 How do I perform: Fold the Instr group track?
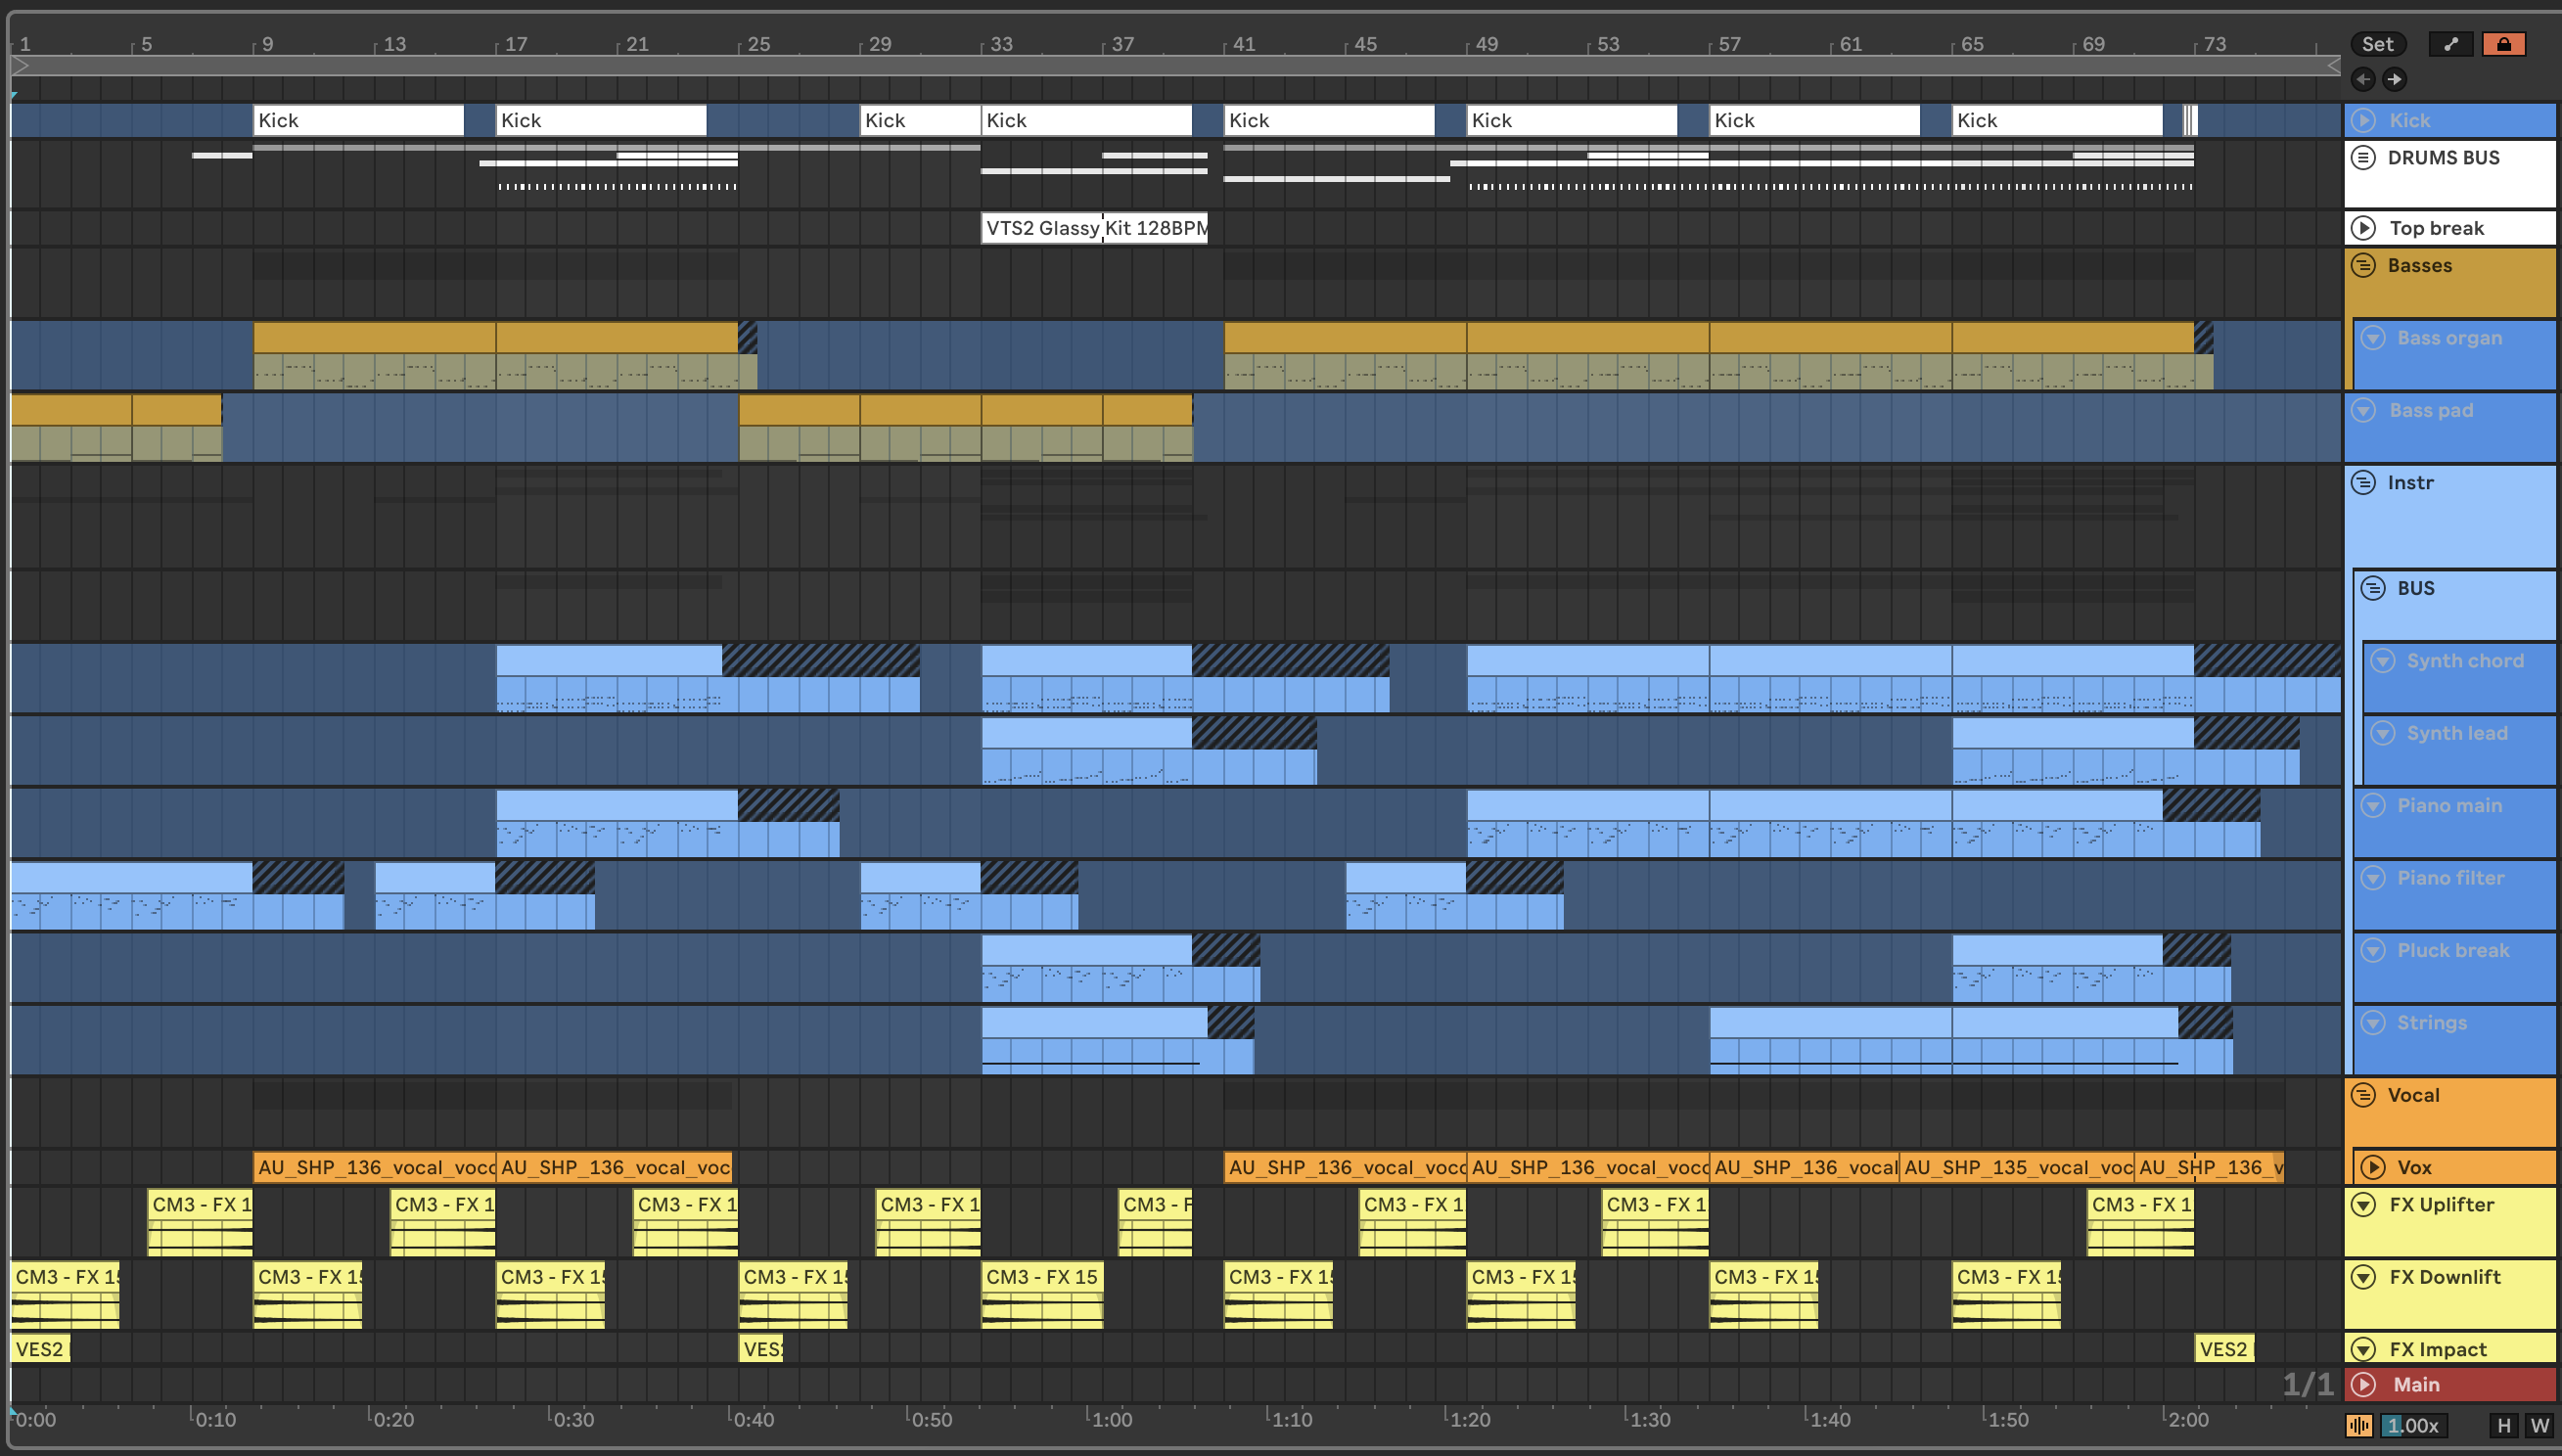[x=2363, y=483]
